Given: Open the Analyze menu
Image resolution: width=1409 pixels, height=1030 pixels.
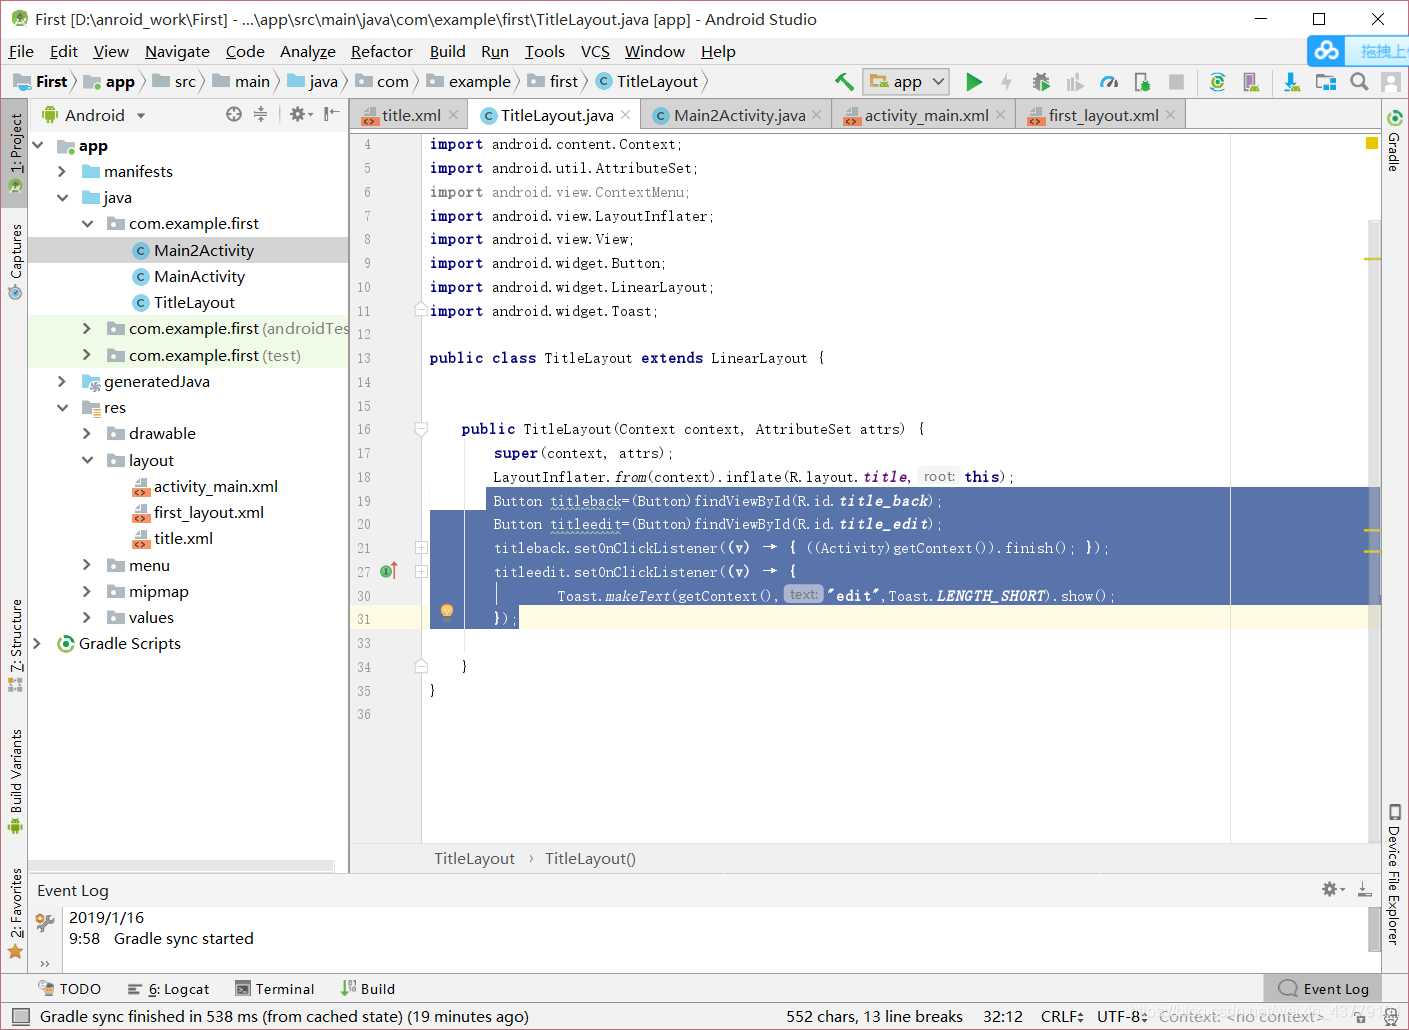Looking at the screenshot, I should click(x=307, y=51).
